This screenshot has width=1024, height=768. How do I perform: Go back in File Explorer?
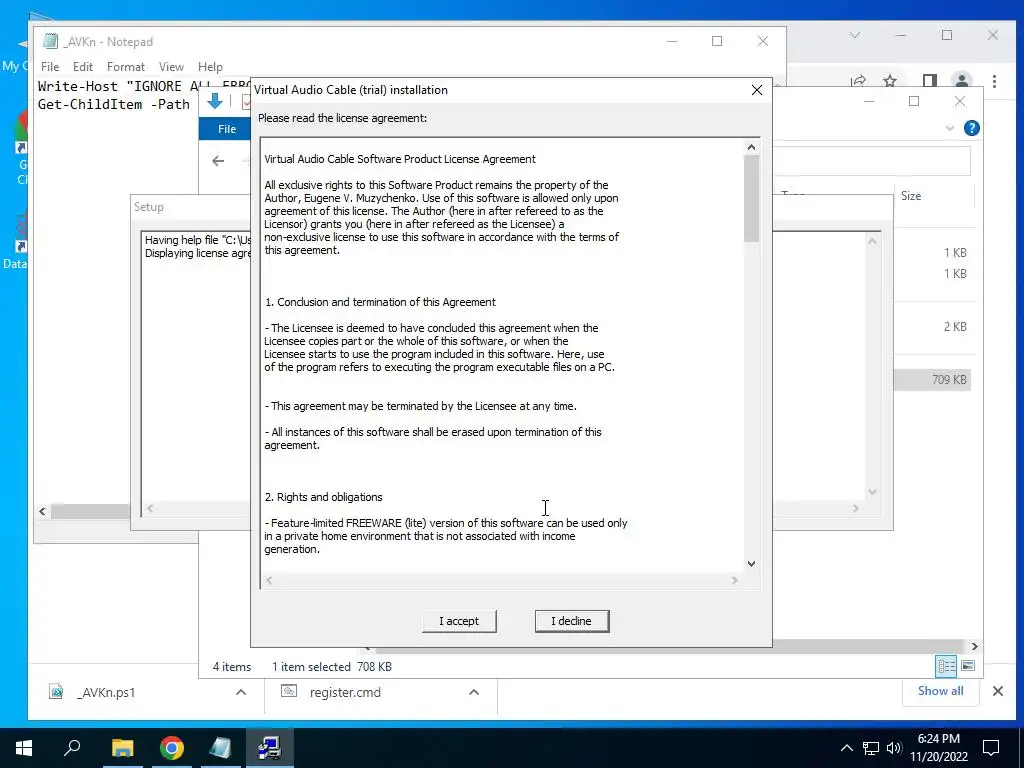pos(218,161)
